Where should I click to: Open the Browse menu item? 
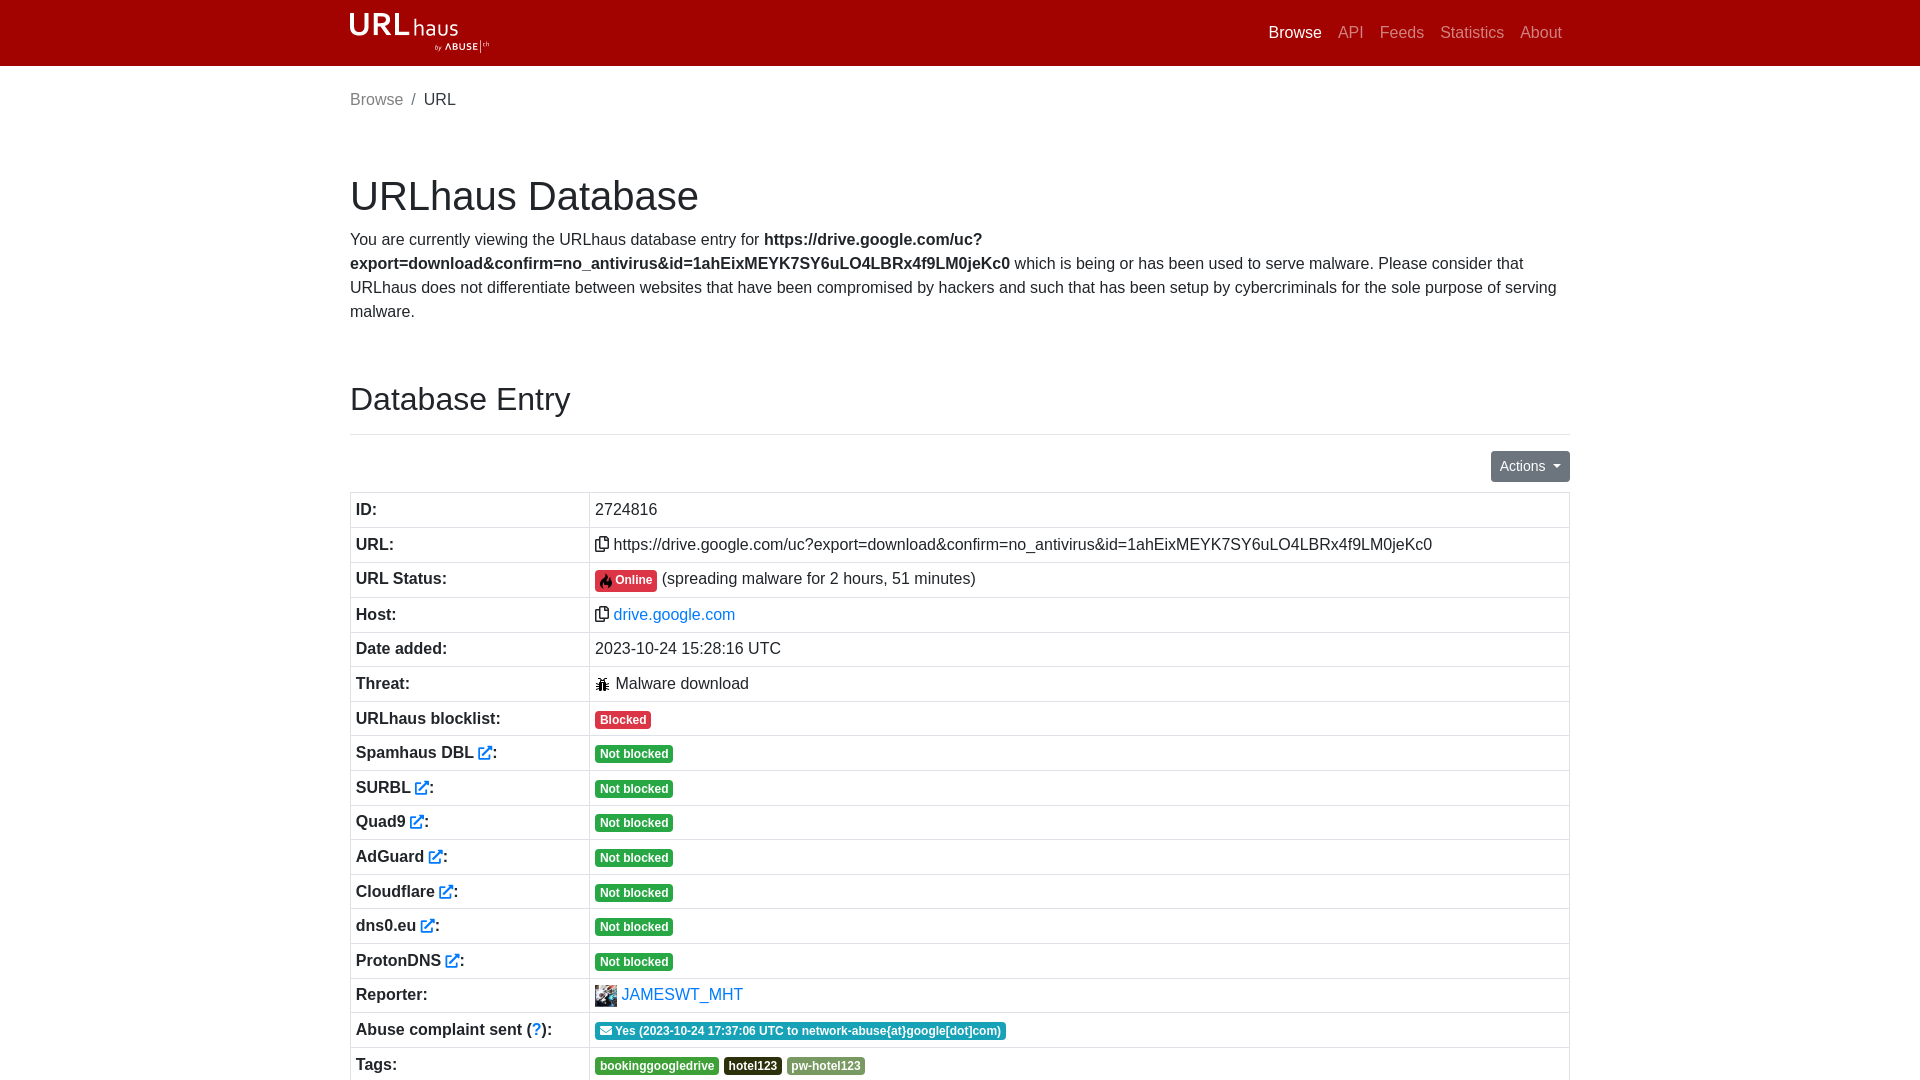click(1294, 33)
